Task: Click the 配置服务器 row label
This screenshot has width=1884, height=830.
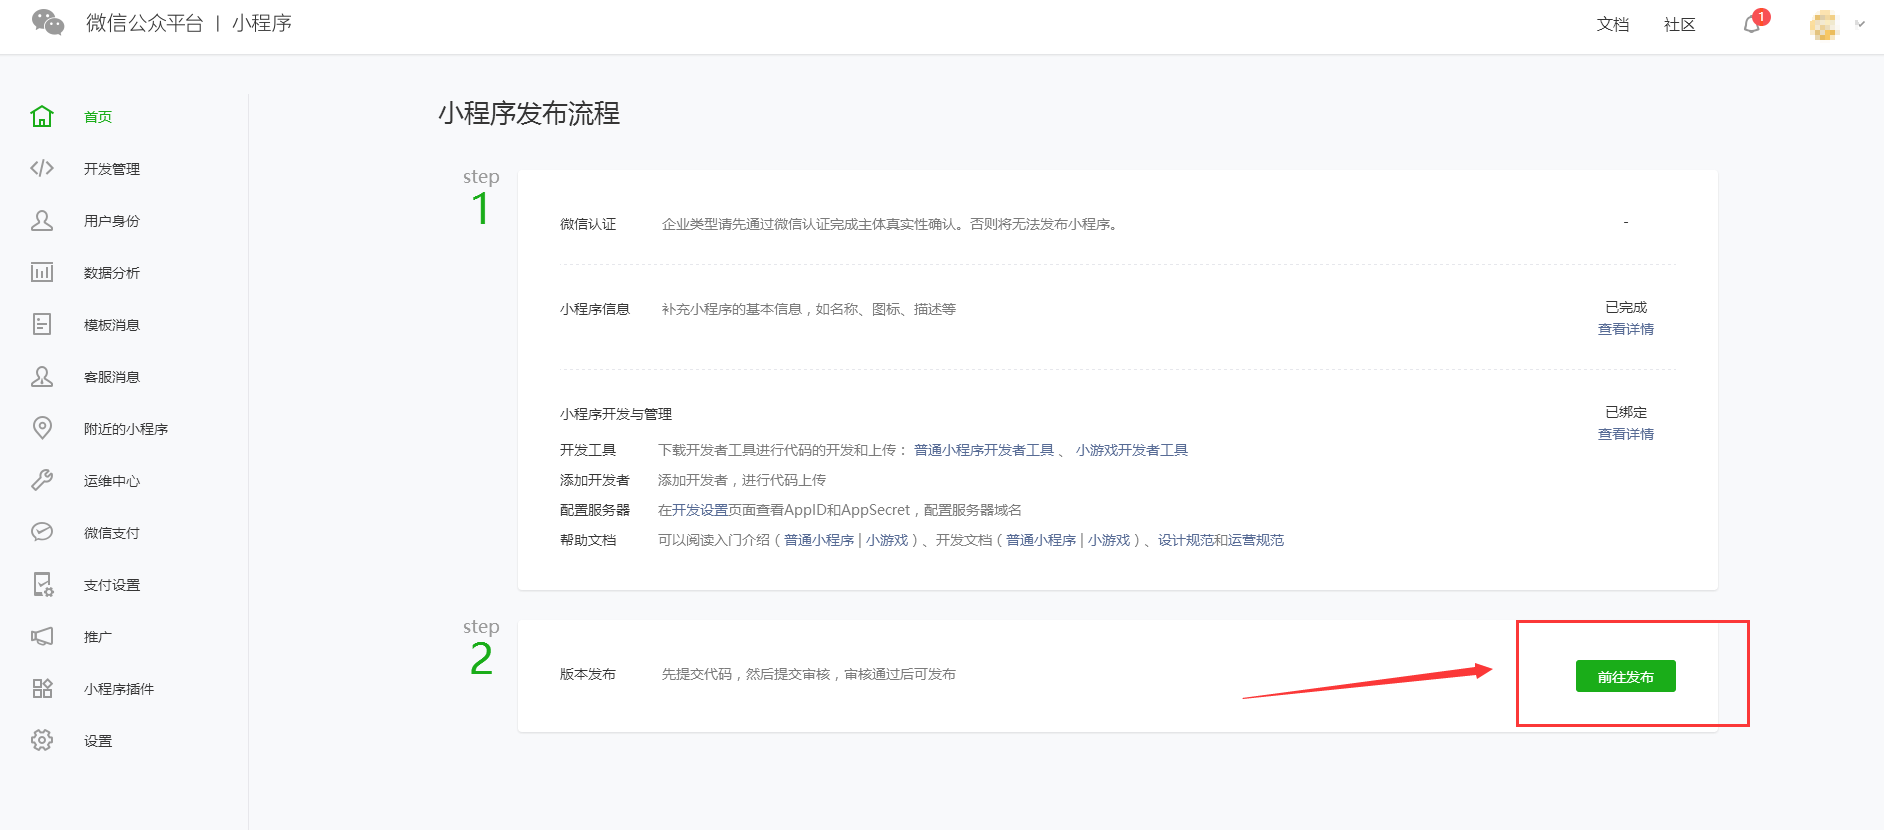Action: pos(595,510)
